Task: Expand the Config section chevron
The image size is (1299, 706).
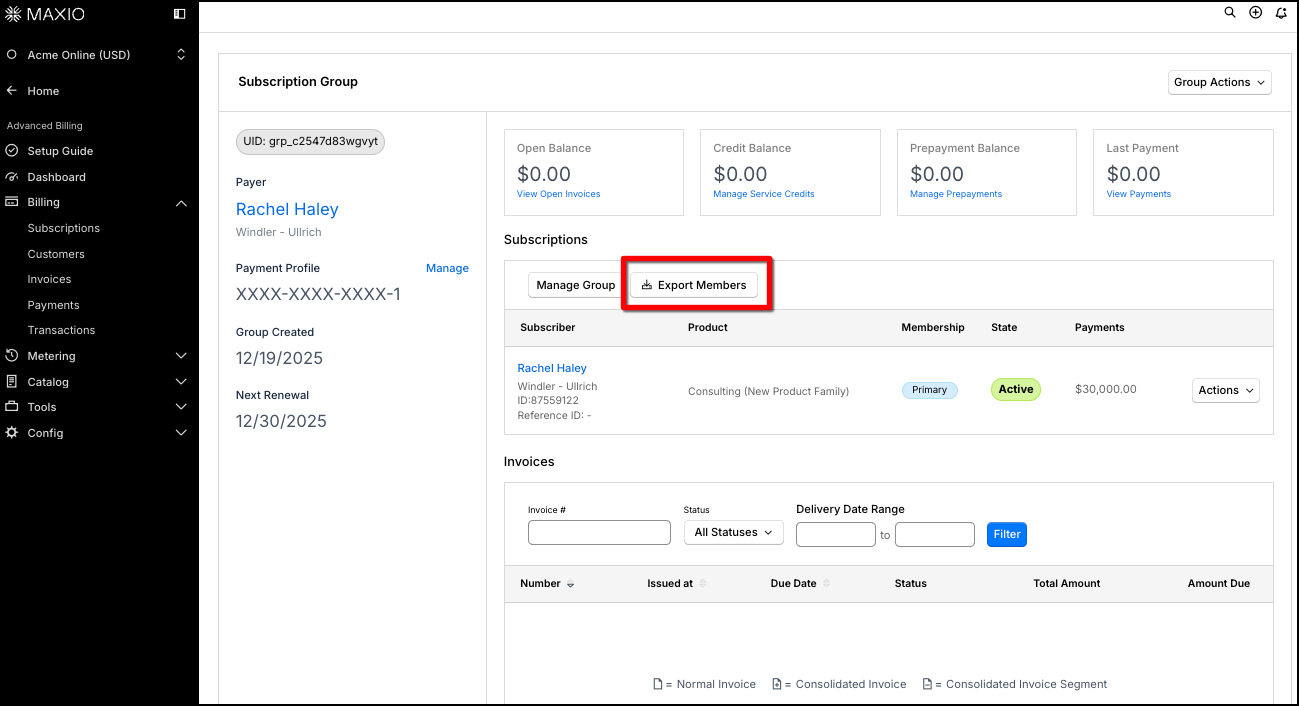Action: point(181,433)
